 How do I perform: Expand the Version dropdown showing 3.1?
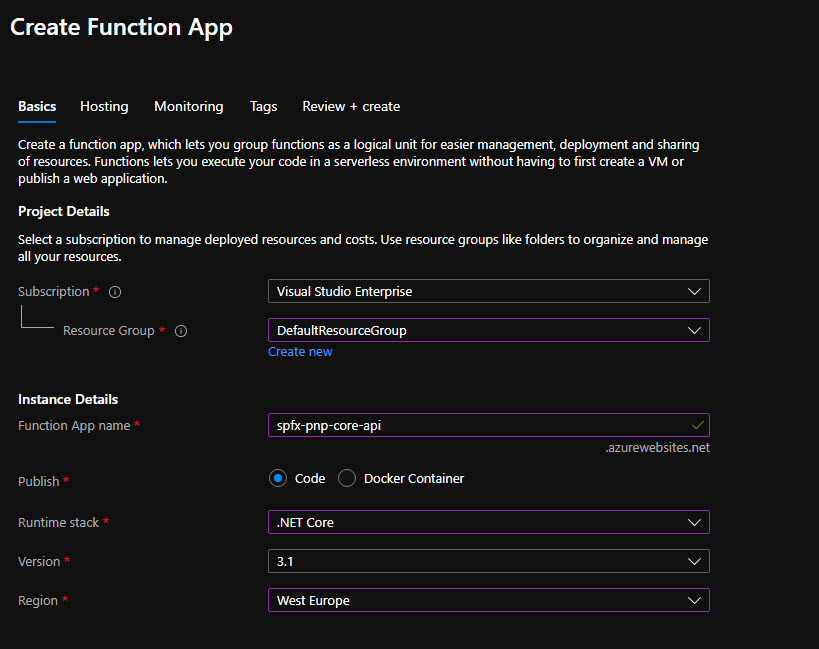(x=488, y=561)
